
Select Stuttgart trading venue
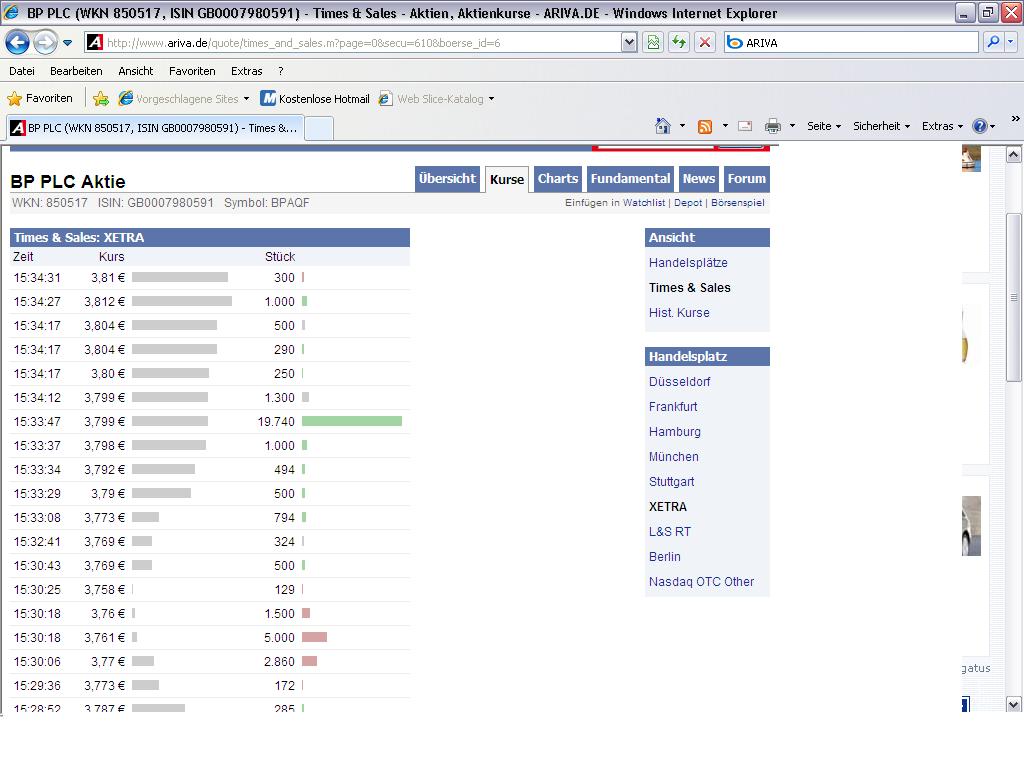(671, 482)
